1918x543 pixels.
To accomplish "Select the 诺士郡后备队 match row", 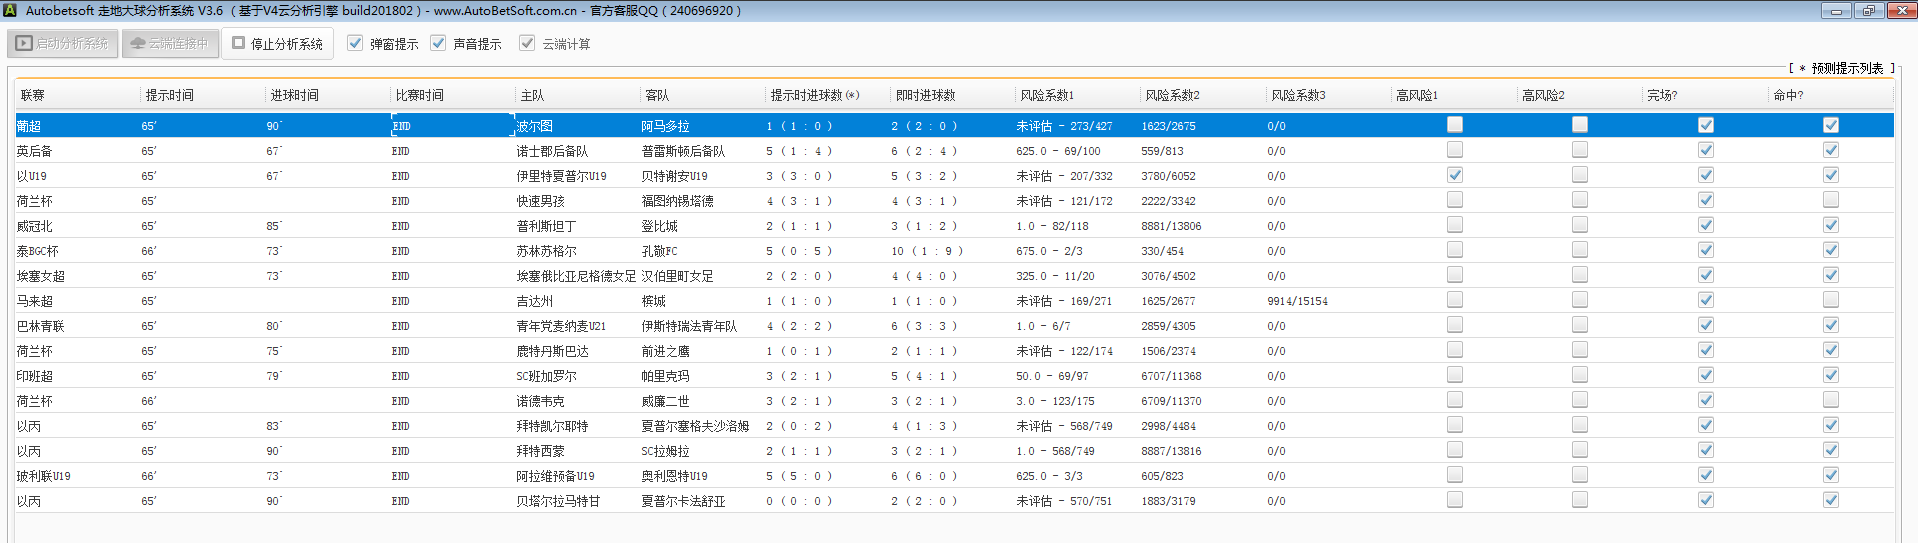I will coord(552,151).
